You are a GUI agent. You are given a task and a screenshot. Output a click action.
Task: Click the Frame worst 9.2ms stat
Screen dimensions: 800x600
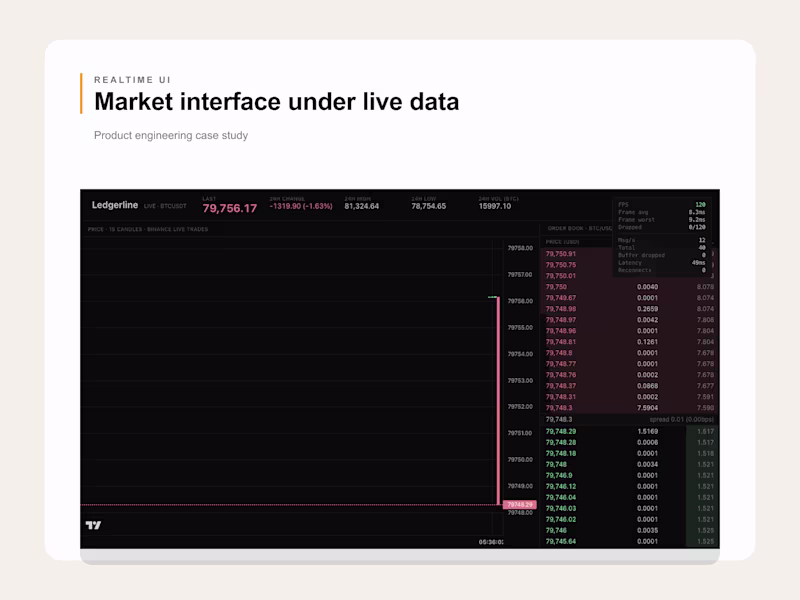pos(662,220)
